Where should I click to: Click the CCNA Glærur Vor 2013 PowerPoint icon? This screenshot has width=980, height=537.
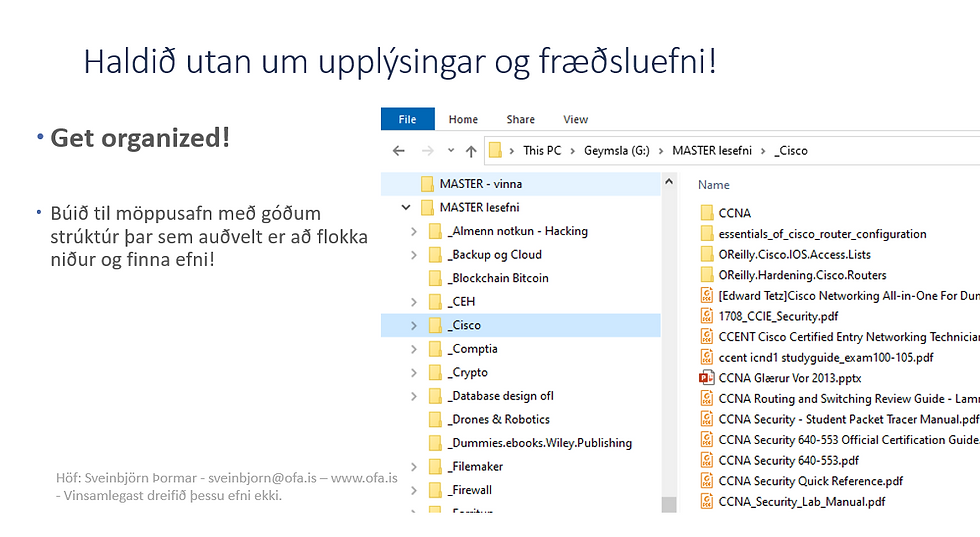[707, 378]
